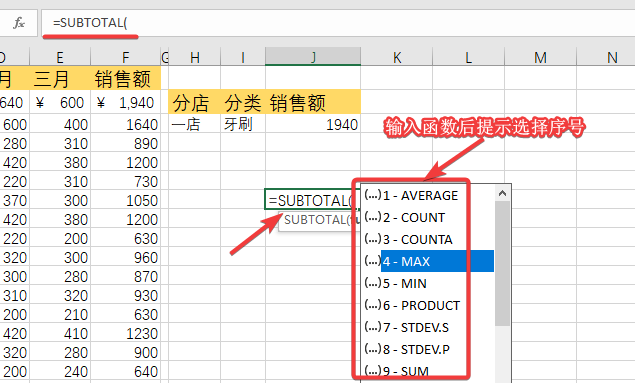Select the 1 - AVERAGE option
635x383 pixels.
tap(428, 196)
